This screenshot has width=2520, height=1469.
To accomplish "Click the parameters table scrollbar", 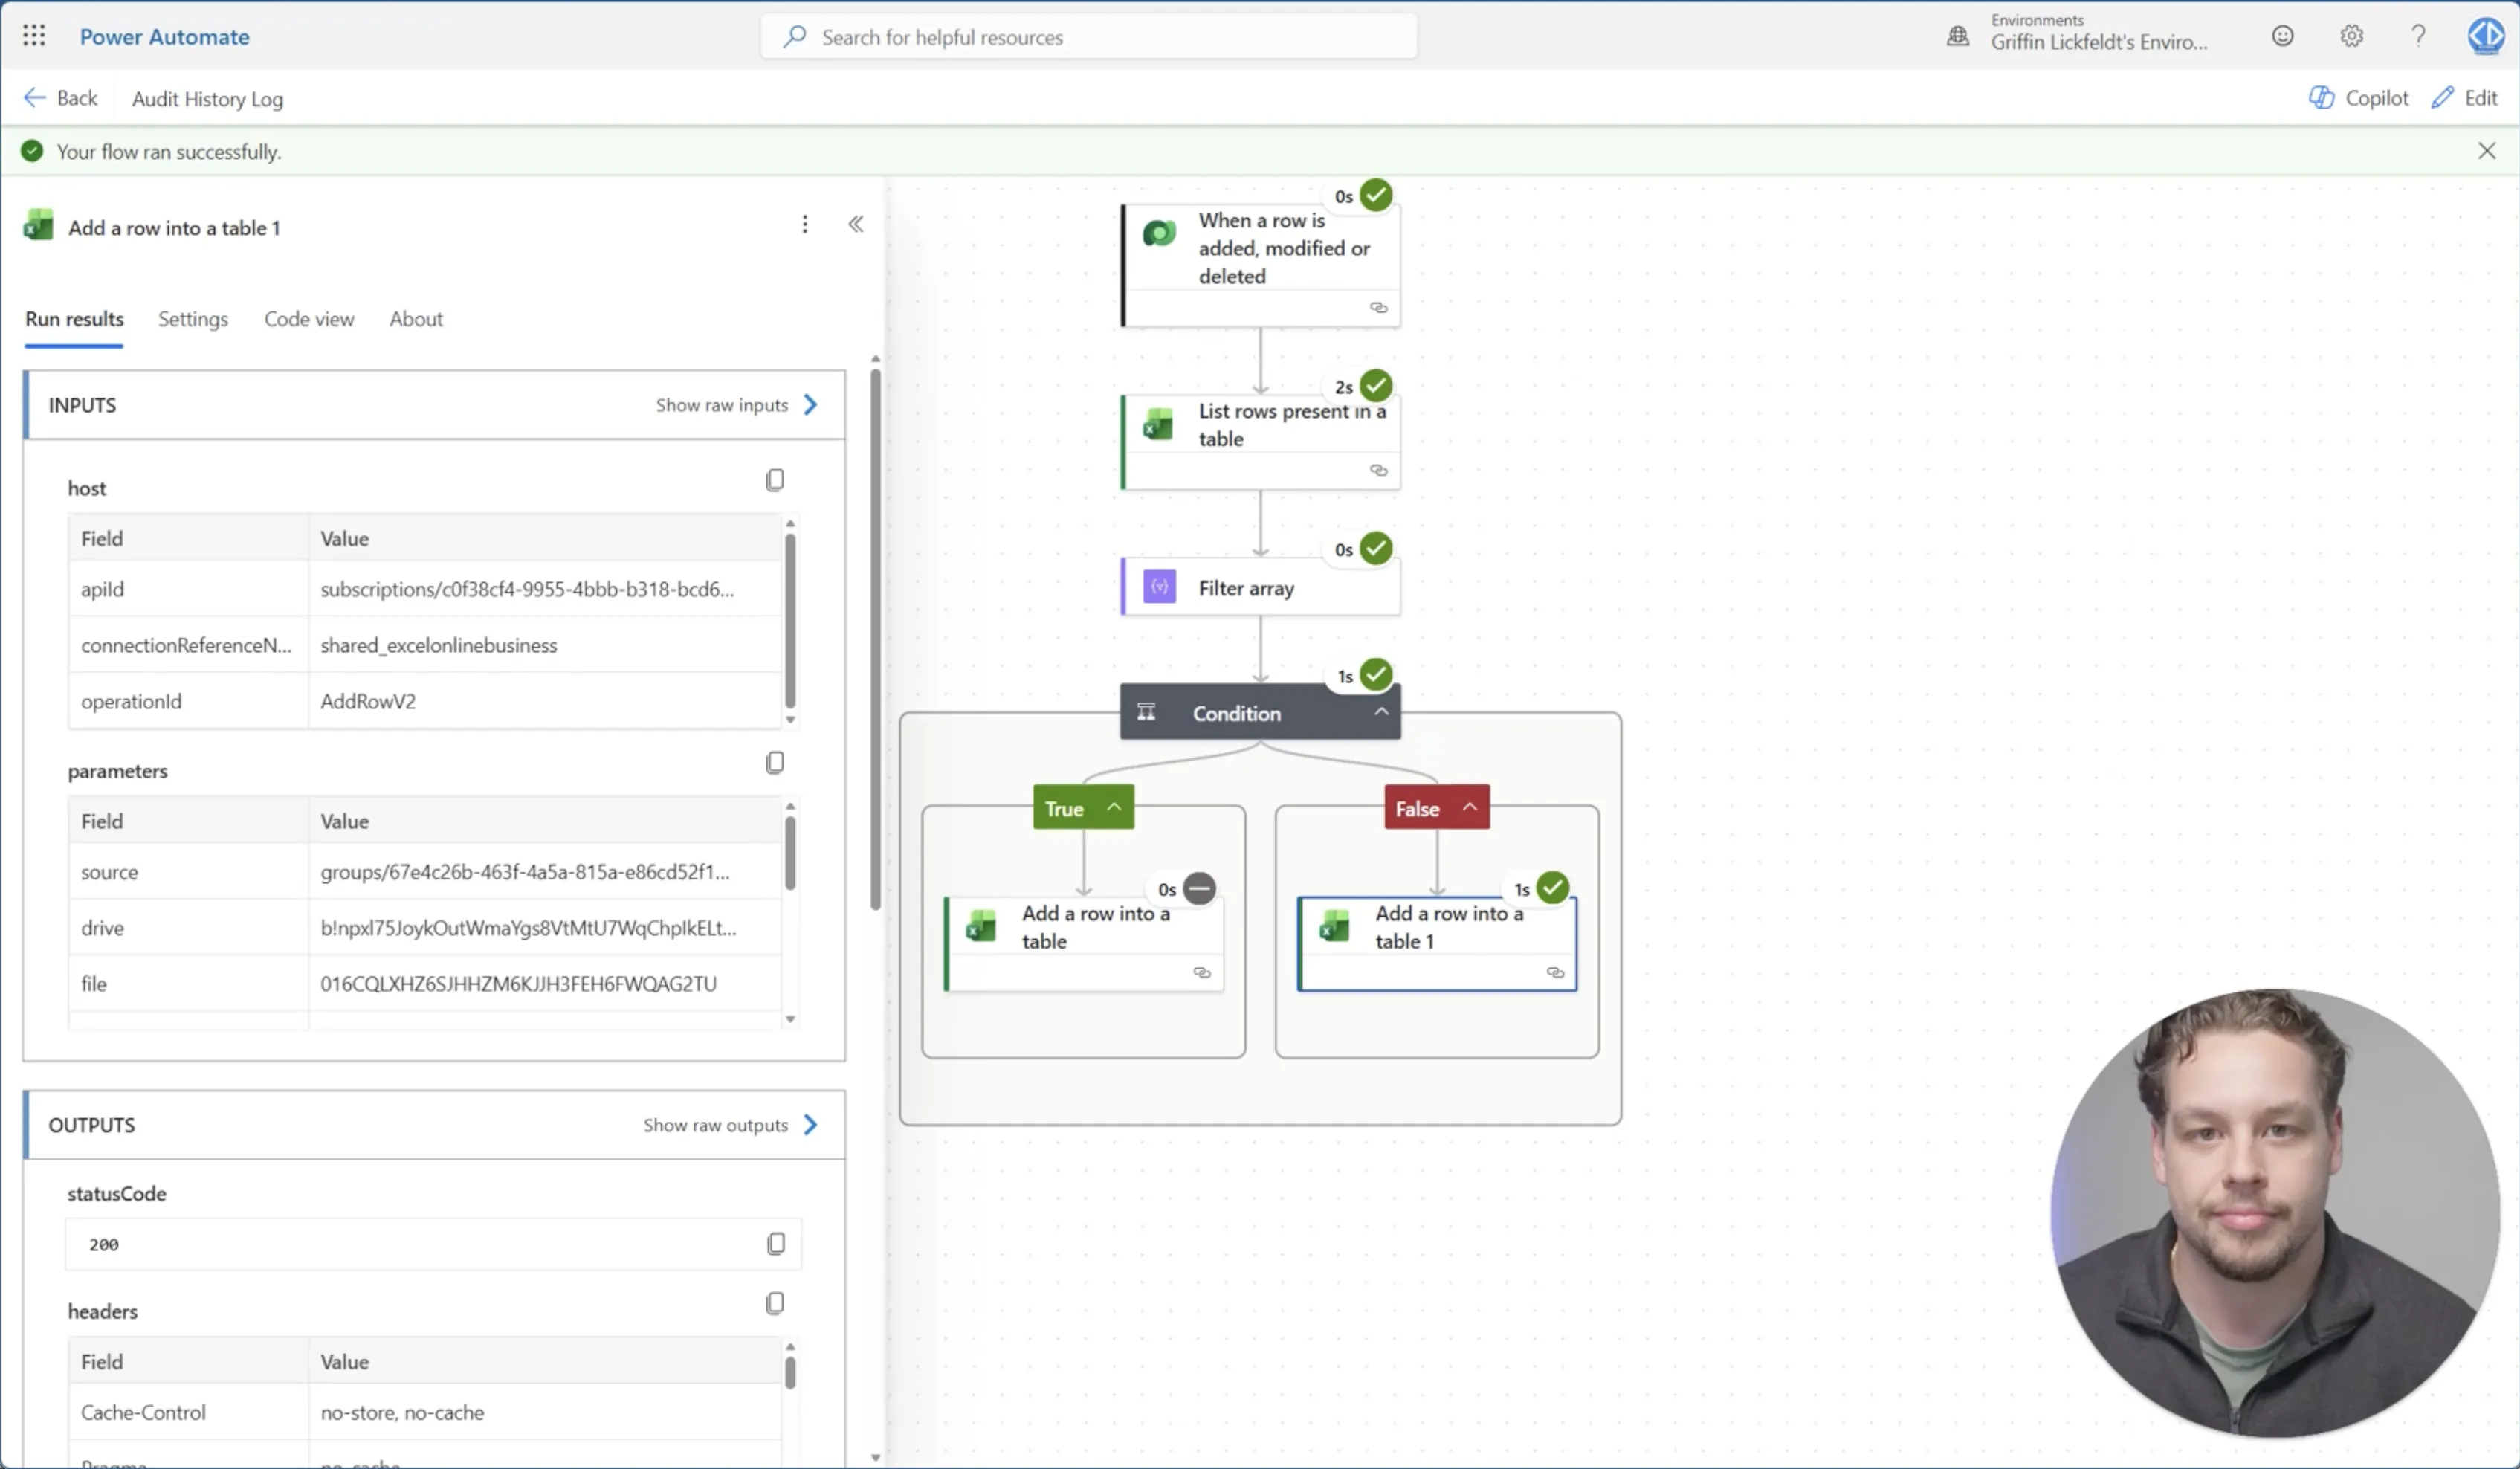I will click(x=790, y=853).
